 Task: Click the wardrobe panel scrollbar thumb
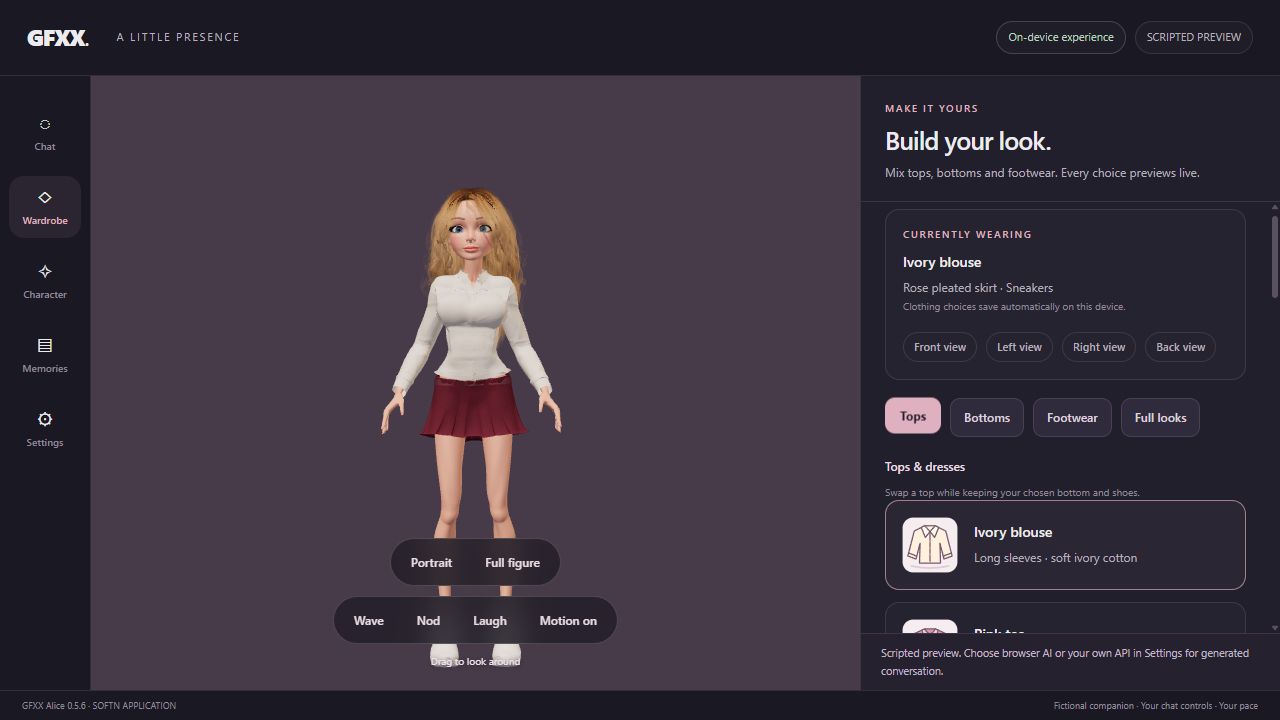[x=1275, y=255]
